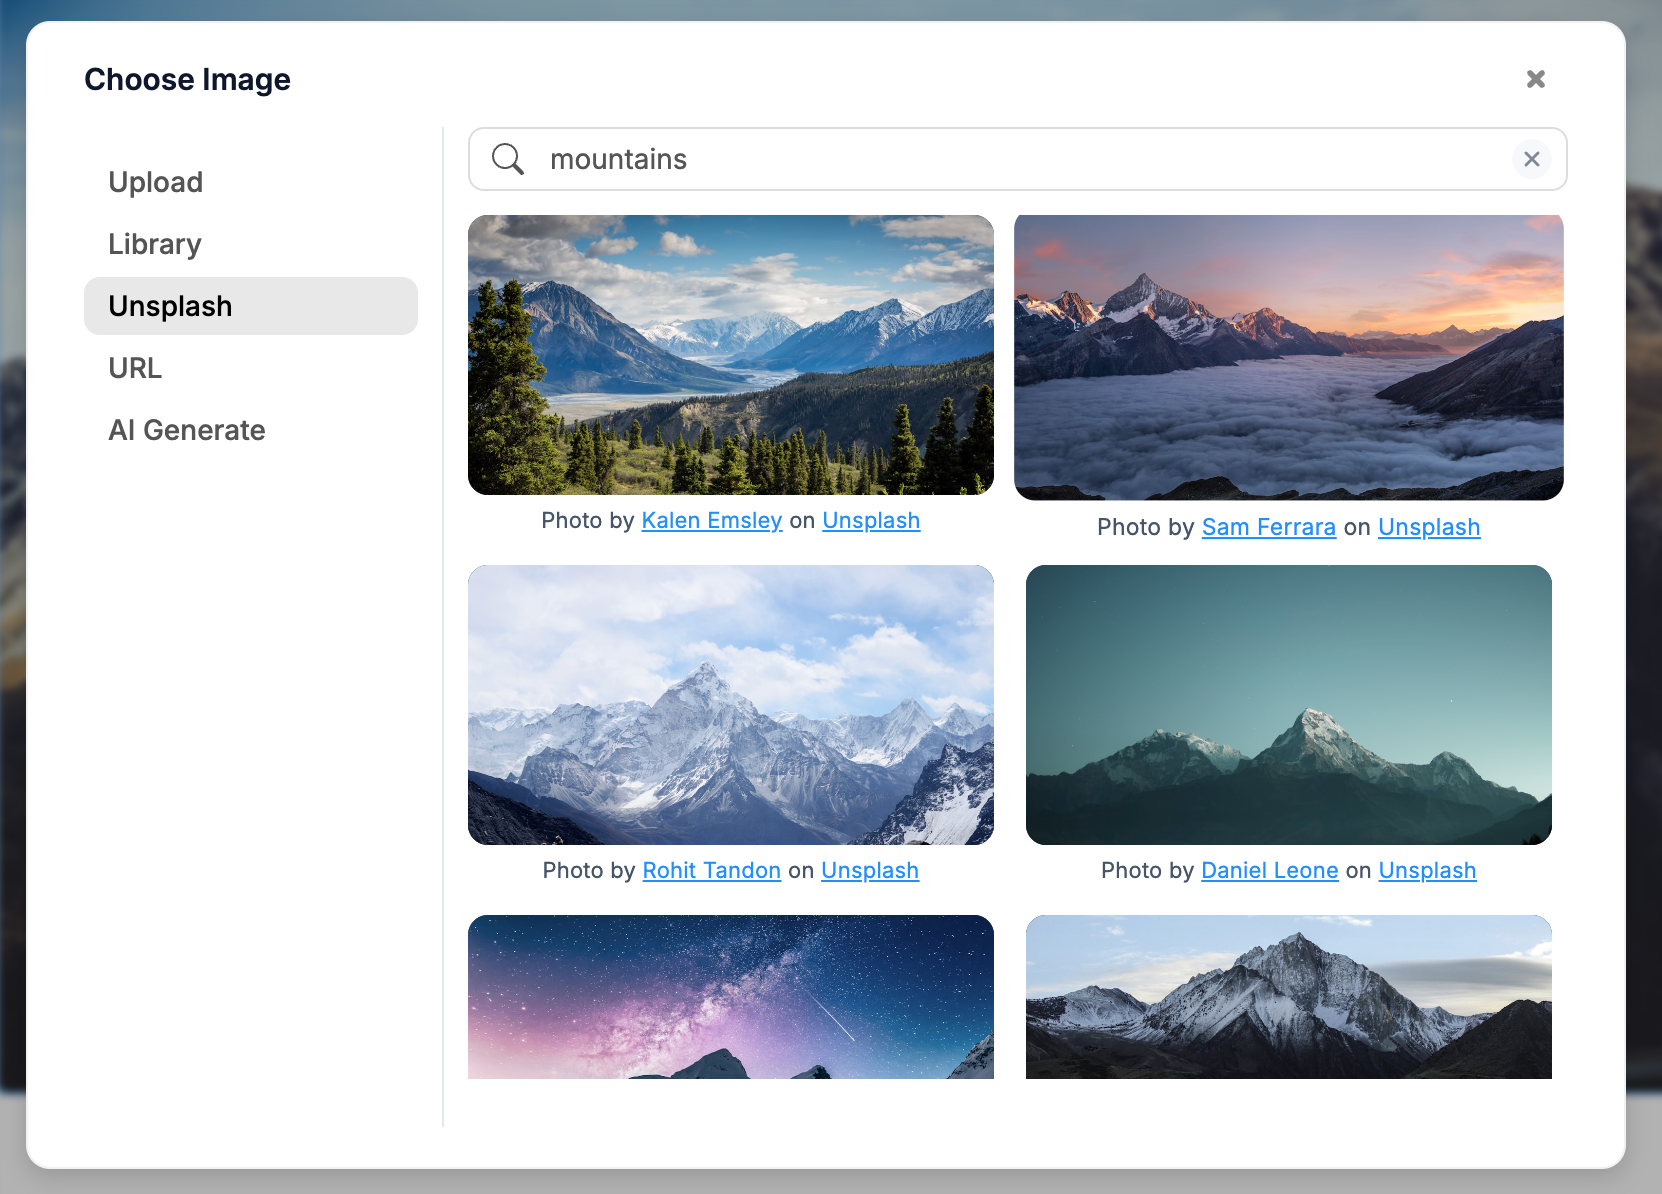This screenshot has width=1662, height=1194.
Task: Select the Daniel Leone teal mountain photo
Action: [x=1288, y=705]
